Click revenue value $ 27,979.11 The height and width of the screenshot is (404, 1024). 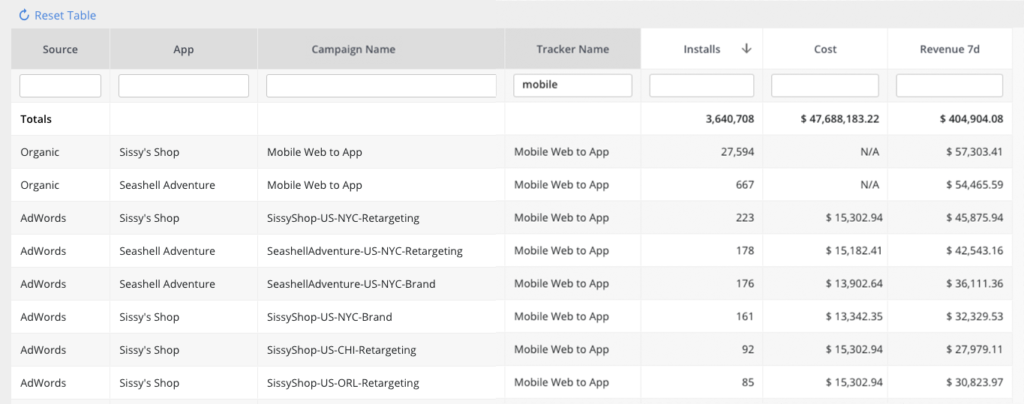[x=974, y=350]
